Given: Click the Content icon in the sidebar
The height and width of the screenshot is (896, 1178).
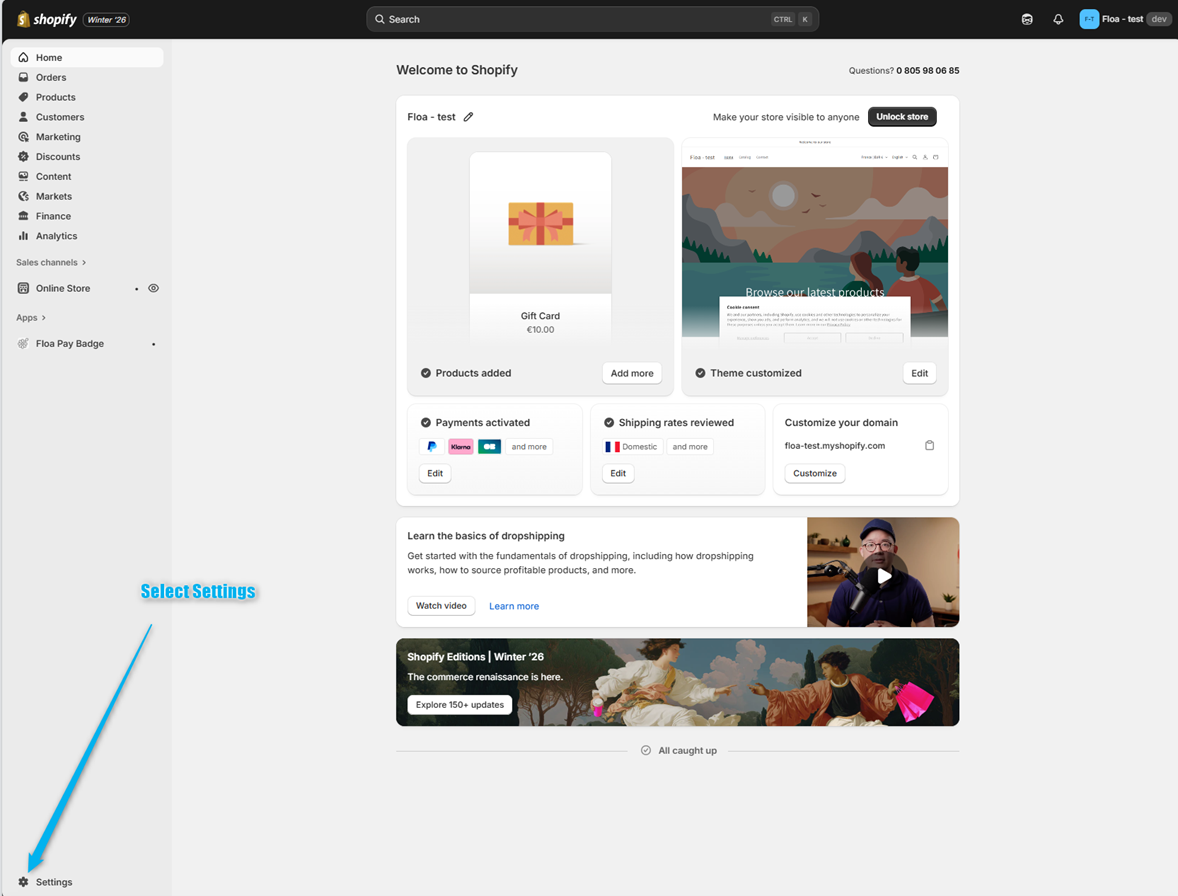Looking at the screenshot, I should pyautogui.click(x=23, y=176).
